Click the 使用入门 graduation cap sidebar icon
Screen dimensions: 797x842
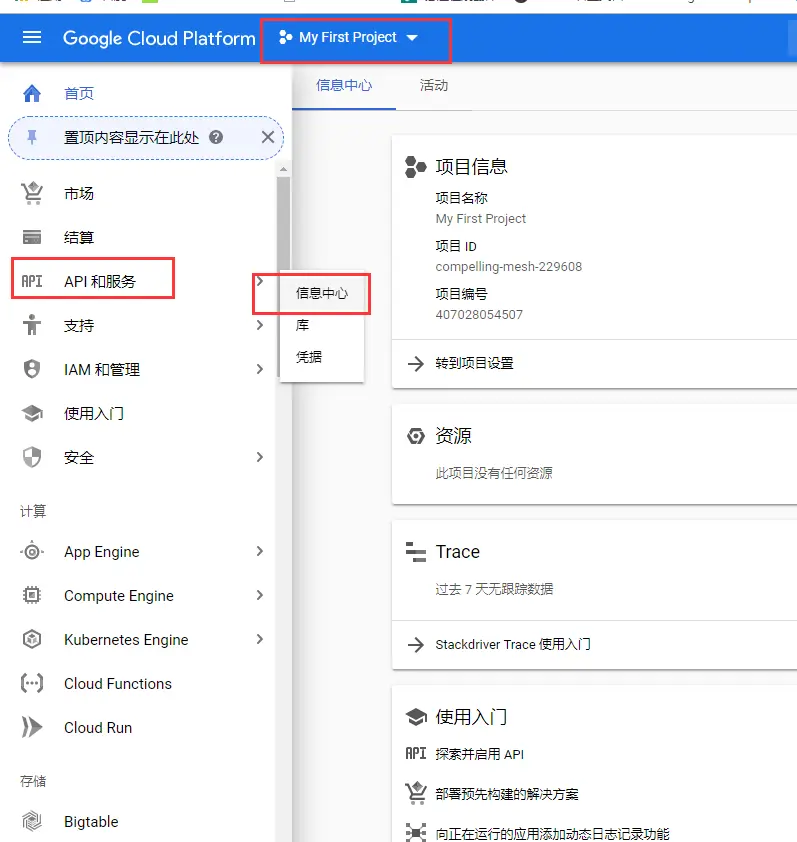(32, 413)
